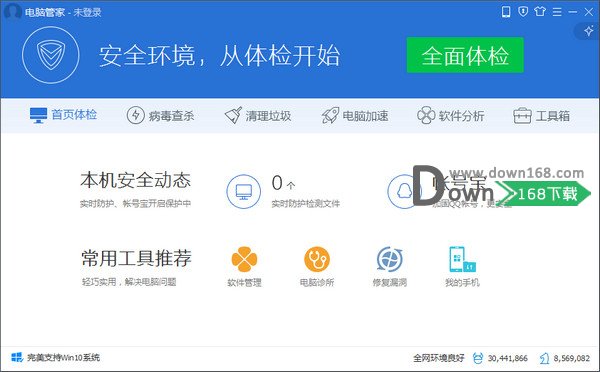Image resolution: width=600 pixels, height=372 pixels.
Task: Open the main menu hamburger icon
Action: coord(557,12)
